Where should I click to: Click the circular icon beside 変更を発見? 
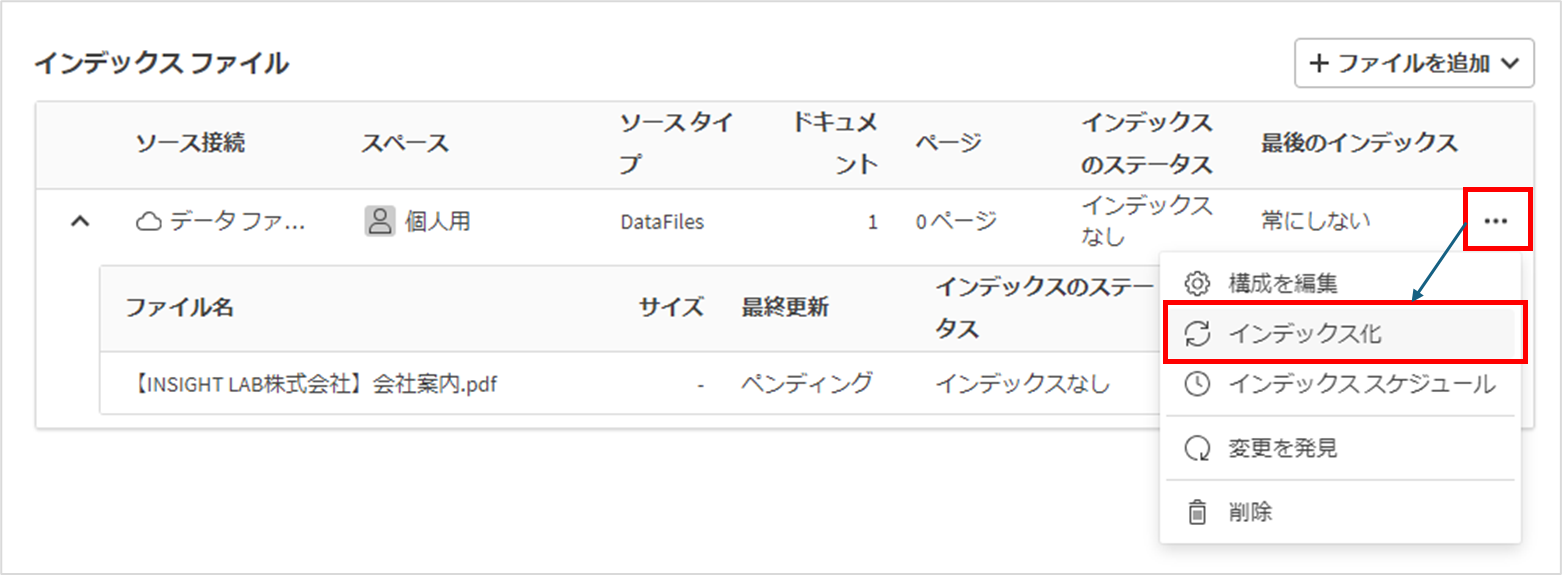pyautogui.click(x=1197, y=448)
